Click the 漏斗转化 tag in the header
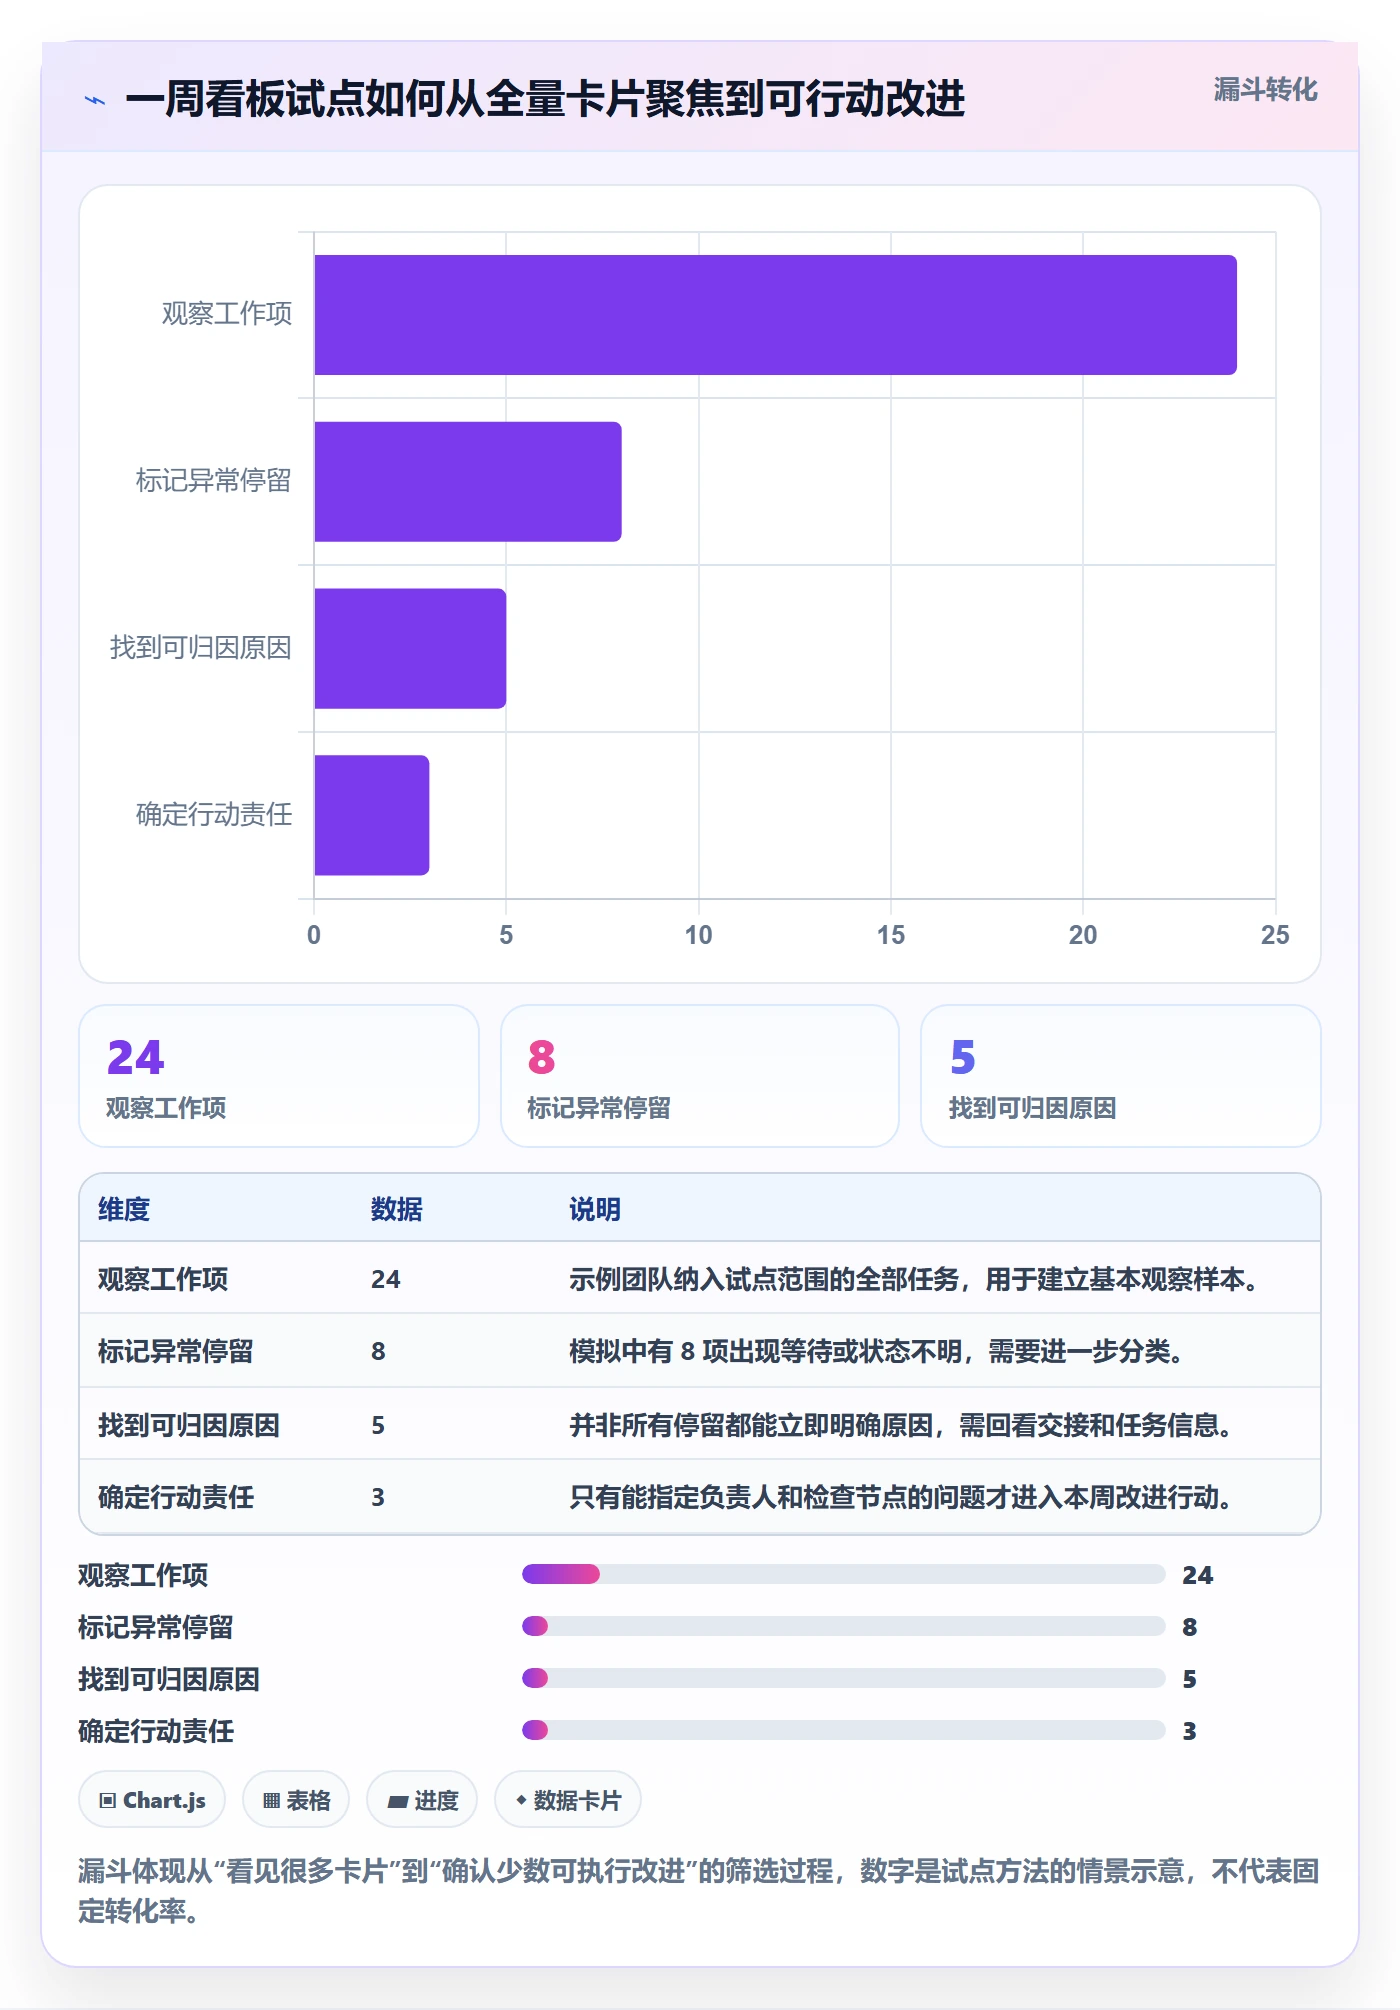Screen dimensions: 1400x2010 (1265, 90)
